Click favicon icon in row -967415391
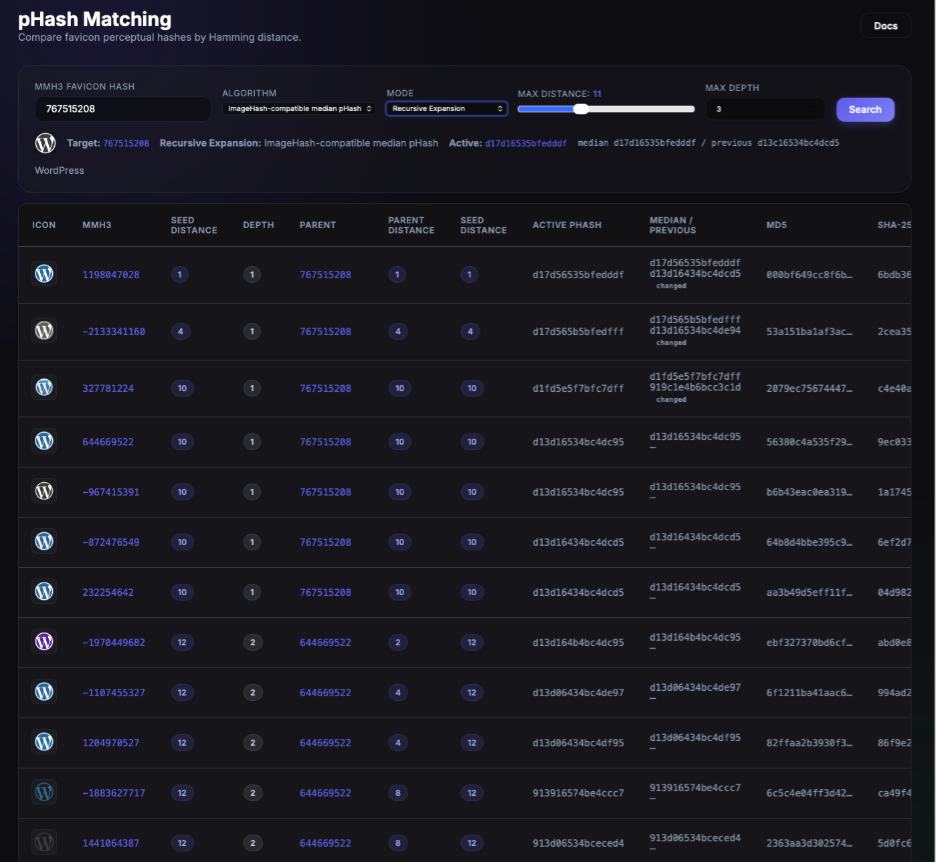936x862 pixels. (x=44, y=491)
